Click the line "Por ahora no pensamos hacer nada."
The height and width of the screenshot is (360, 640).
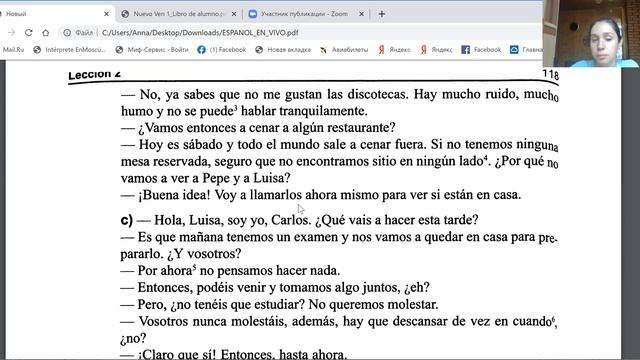coord(230,271)
